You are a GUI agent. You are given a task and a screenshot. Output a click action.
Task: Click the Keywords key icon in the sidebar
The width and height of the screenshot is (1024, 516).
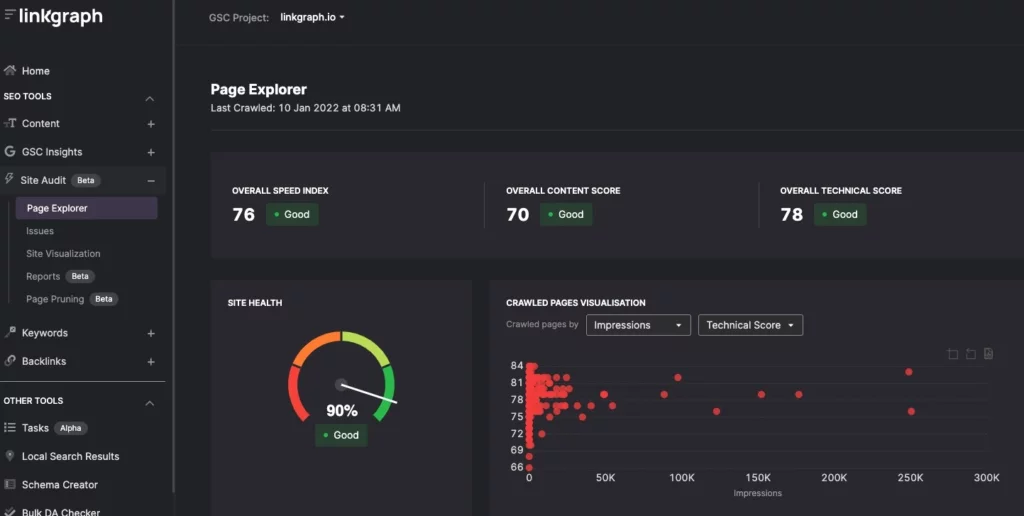pos(10,333)
